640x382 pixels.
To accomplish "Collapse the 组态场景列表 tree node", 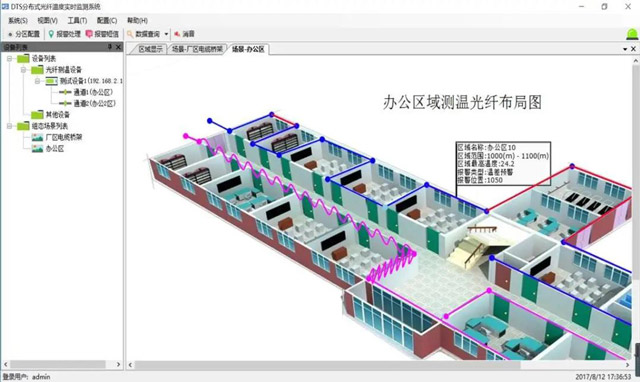I will (x=9, y=126).
